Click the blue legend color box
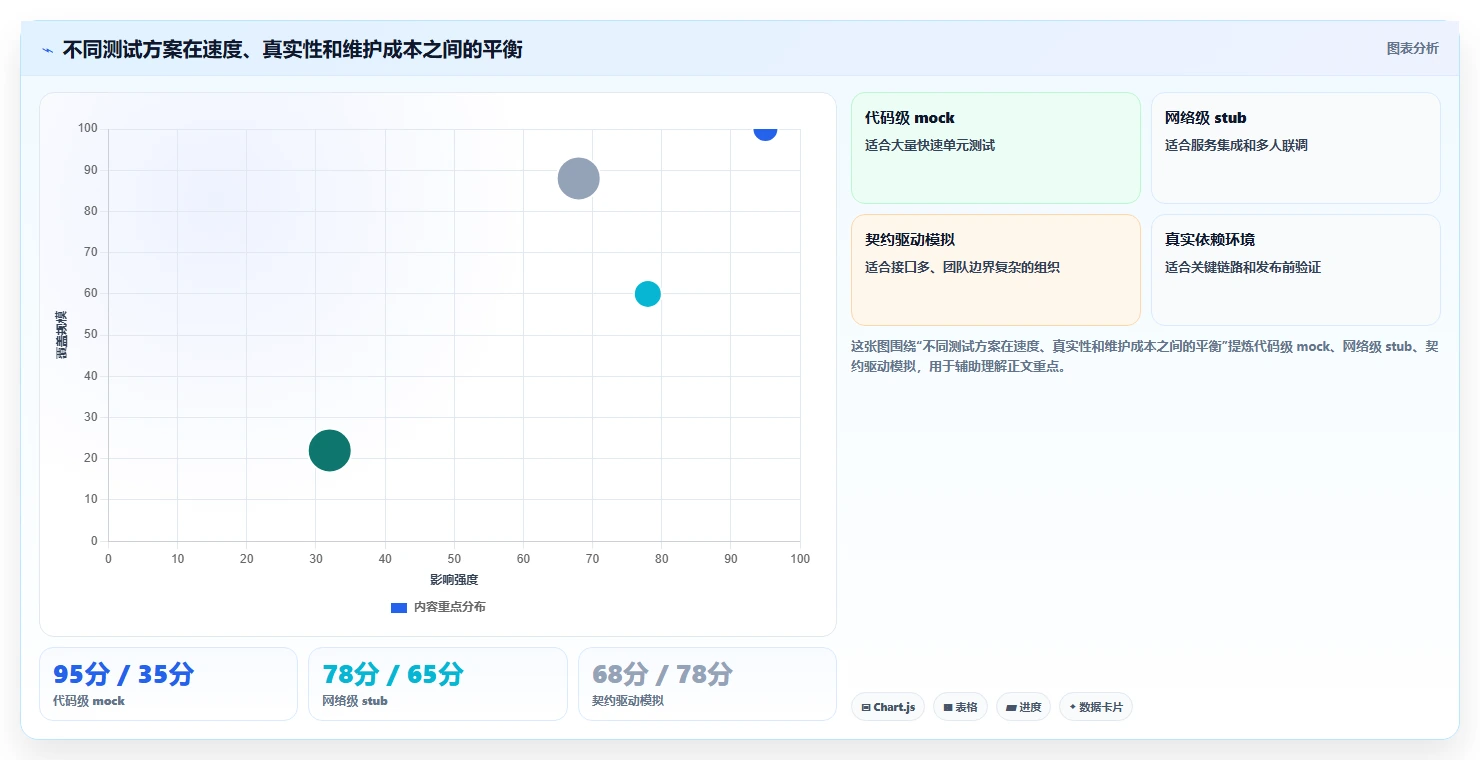1480x760 pixels. (399, 607)
